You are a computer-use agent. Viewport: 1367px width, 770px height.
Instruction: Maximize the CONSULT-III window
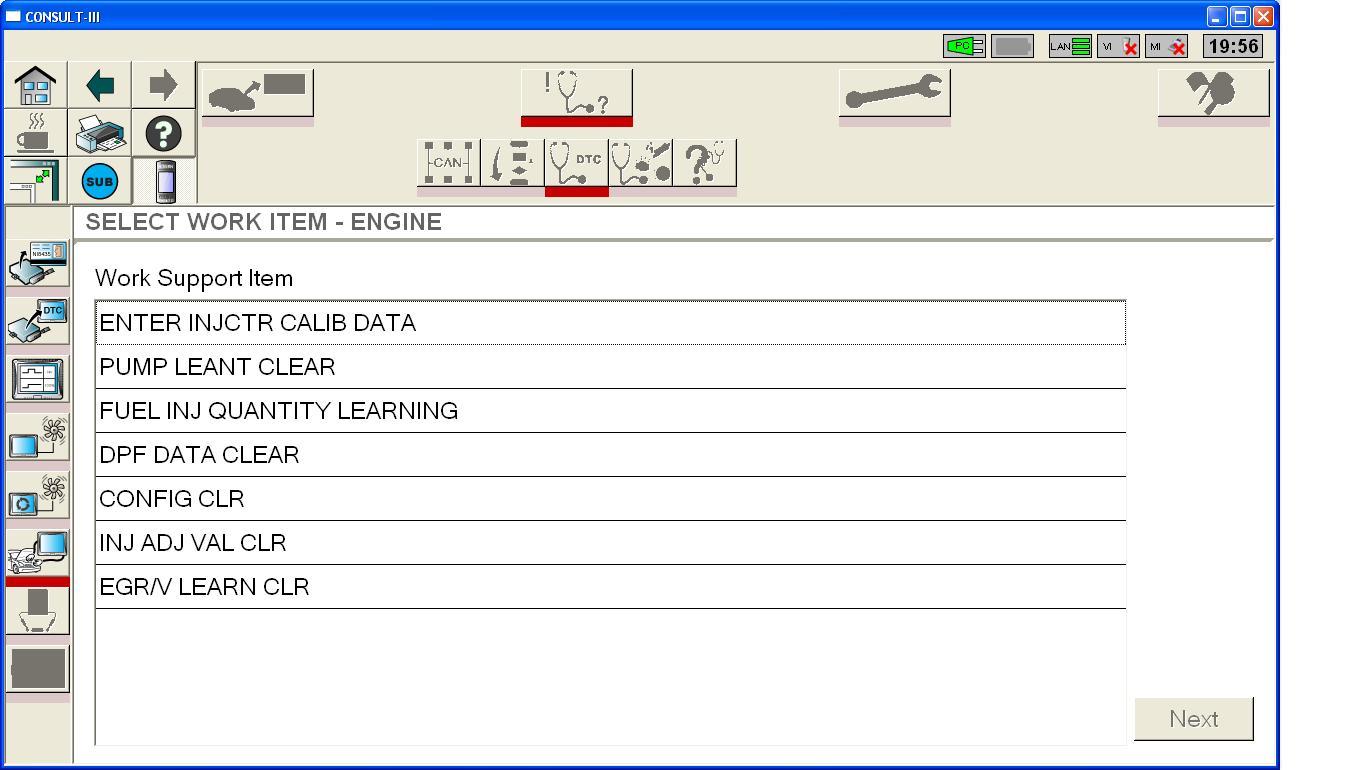pos(1240,16)
